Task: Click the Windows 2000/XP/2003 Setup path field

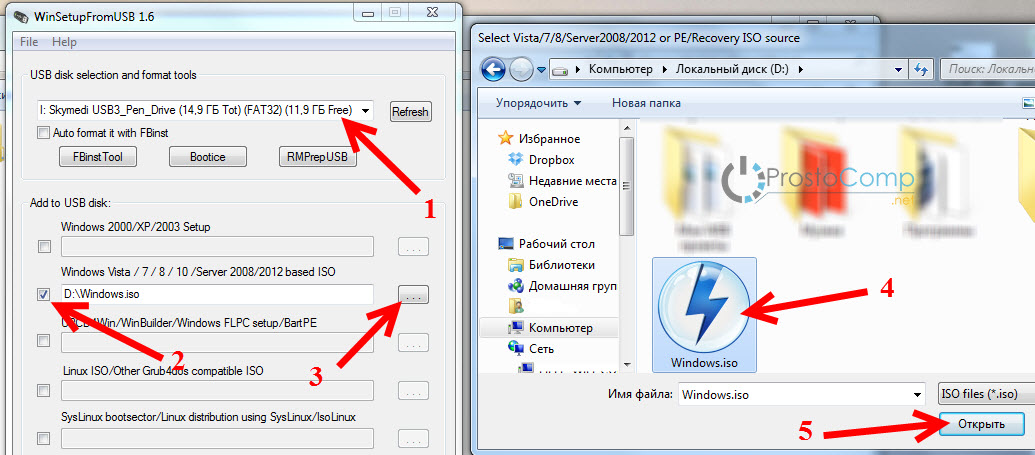Action: (x=217, y=246)
